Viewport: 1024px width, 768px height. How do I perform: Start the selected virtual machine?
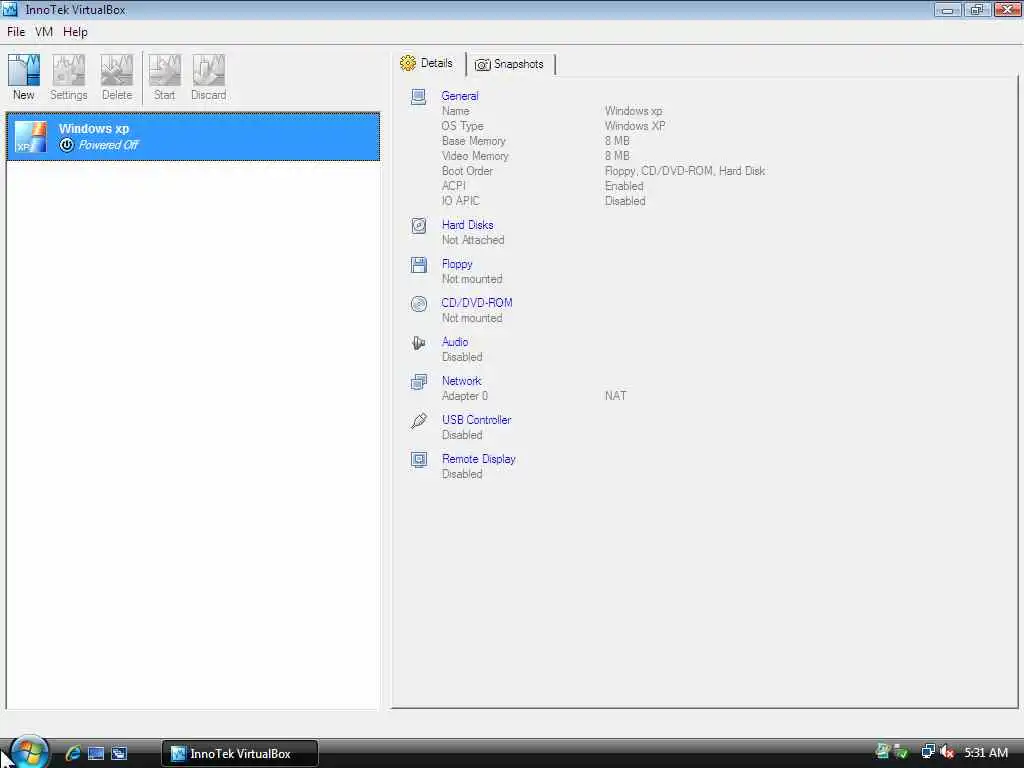coord(165,77)
